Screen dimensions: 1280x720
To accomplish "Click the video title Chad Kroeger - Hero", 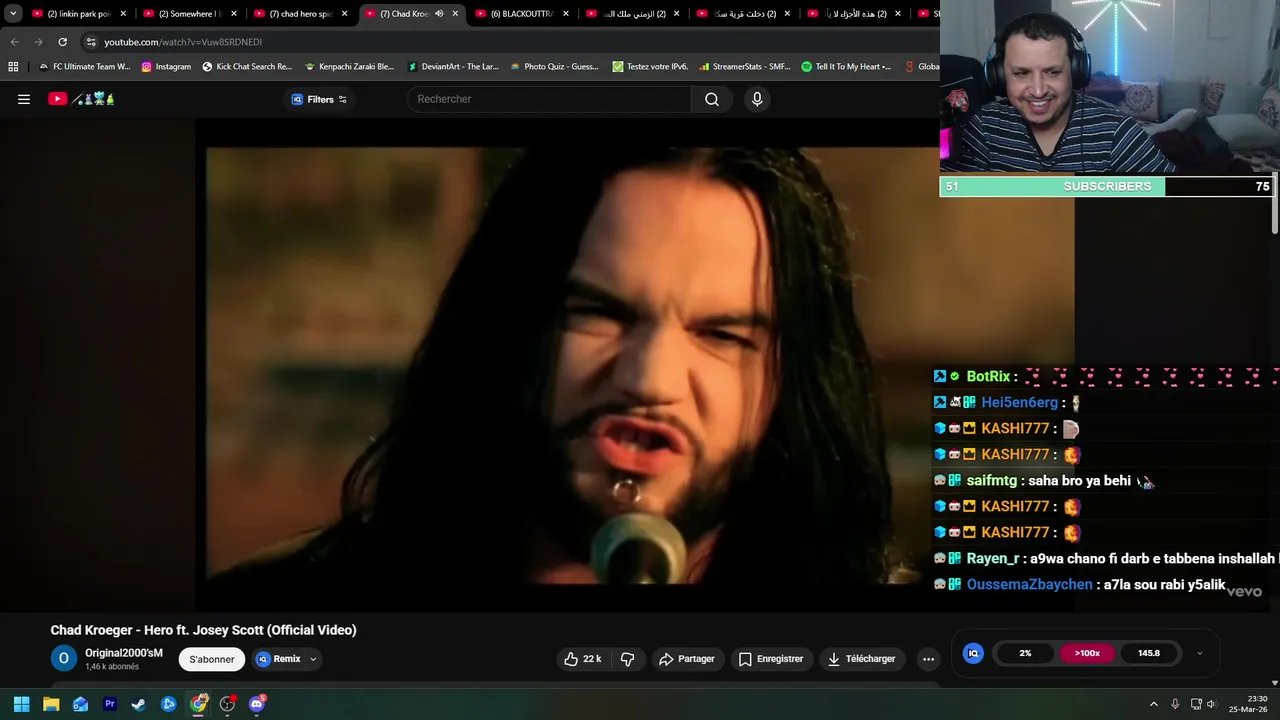I will pyautogui.click(x=203, y=630).
